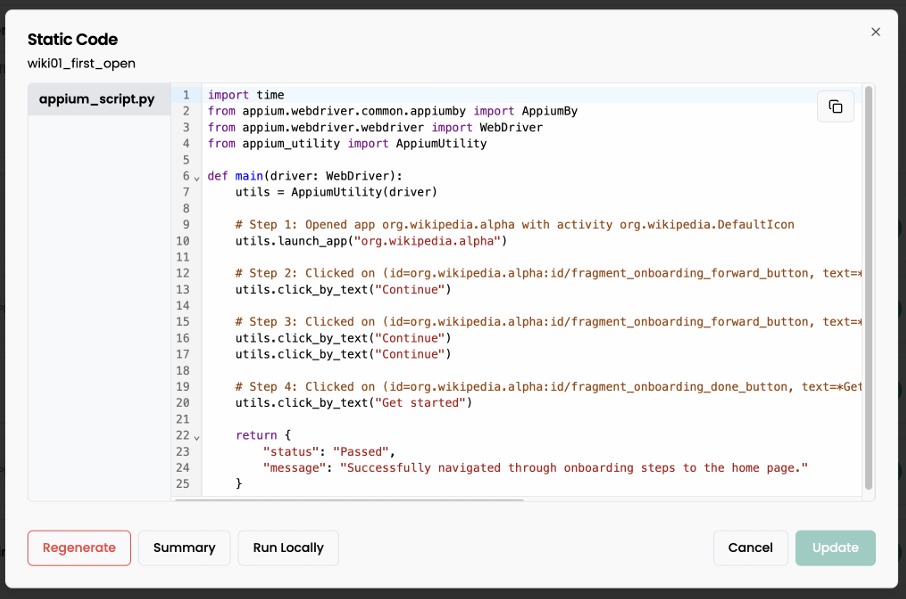The height and width of the screenshot is (599, 906).
Task: Click the Cancel button
Action: (x=750, y=547)
